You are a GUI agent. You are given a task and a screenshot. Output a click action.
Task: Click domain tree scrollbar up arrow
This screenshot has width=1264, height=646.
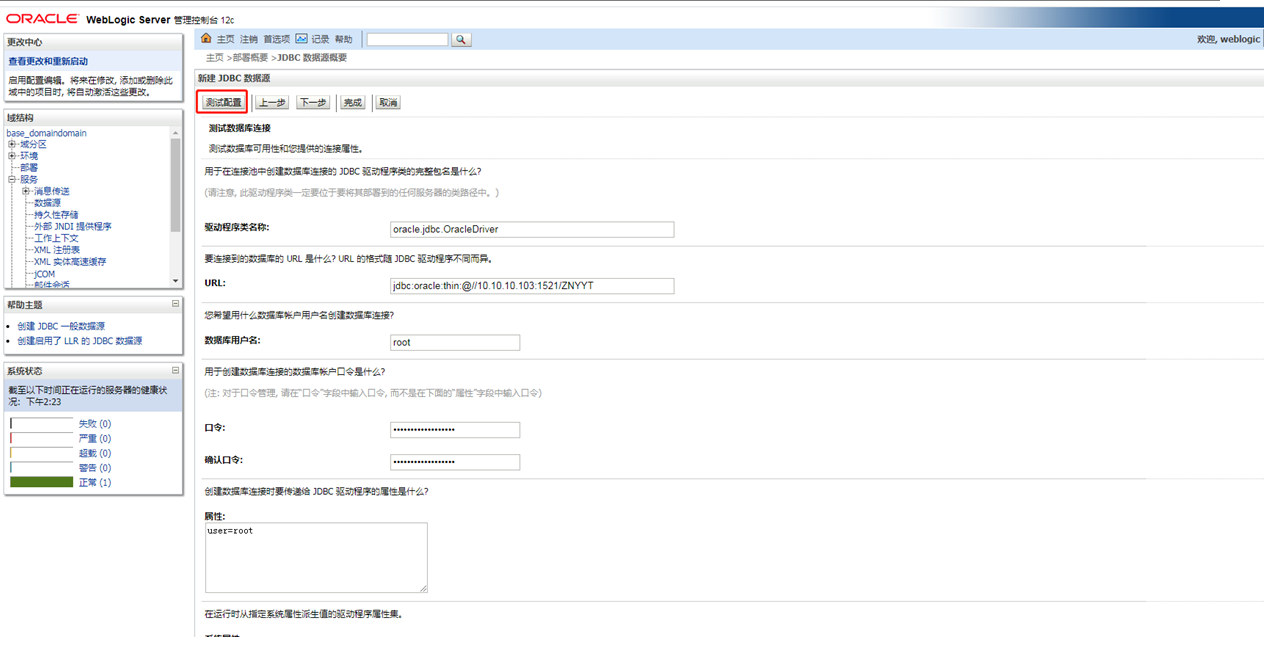[x=176, y=133]
